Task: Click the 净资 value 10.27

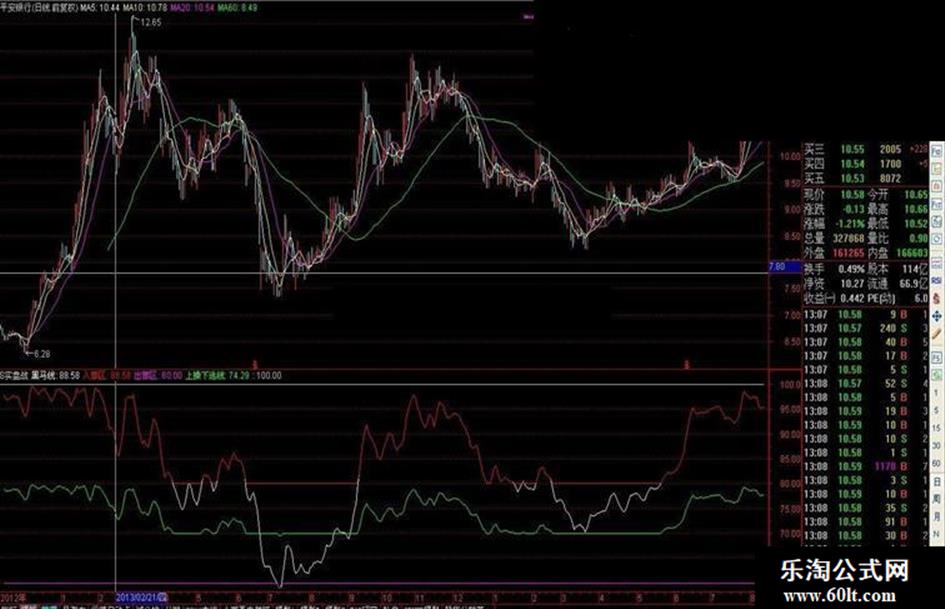Action: 853,283
